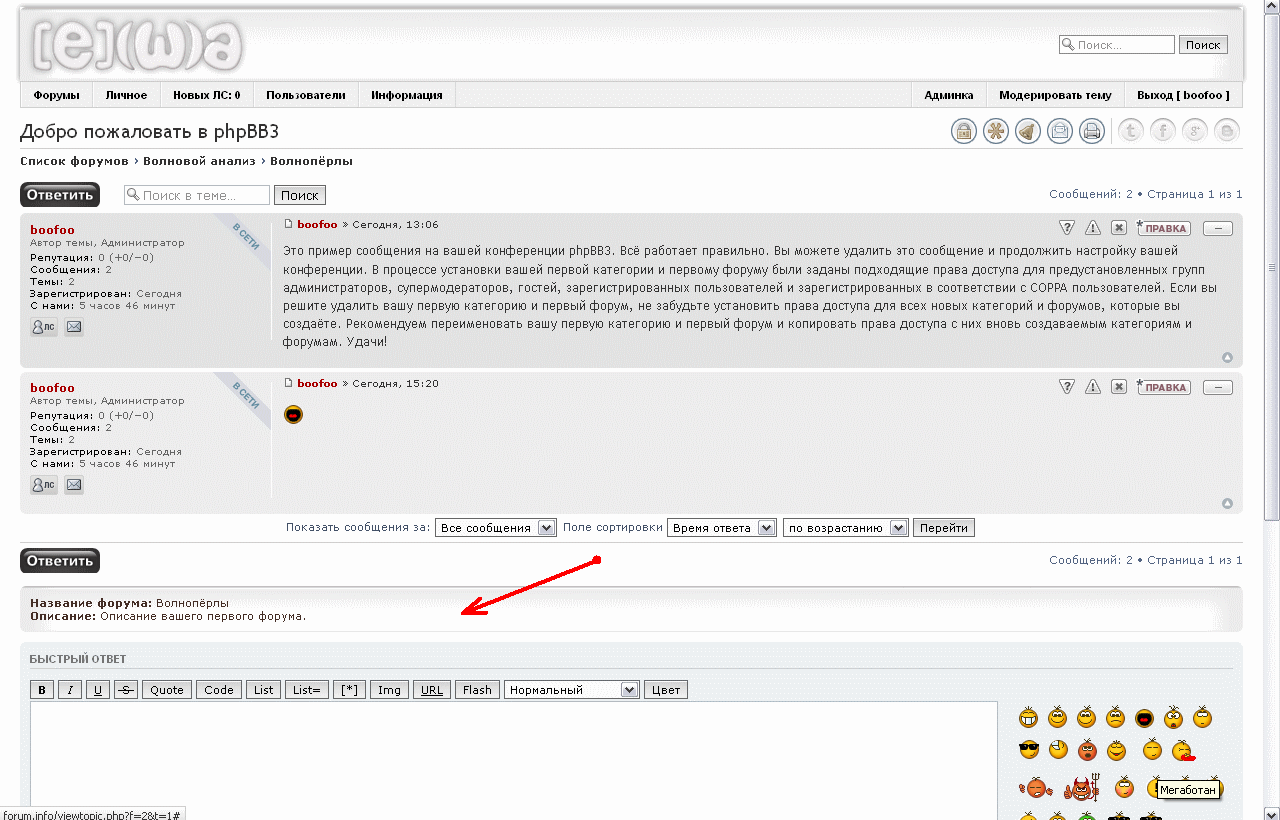
Task: Click the report warning triangle on first post
Action: tap(1093, 228)
